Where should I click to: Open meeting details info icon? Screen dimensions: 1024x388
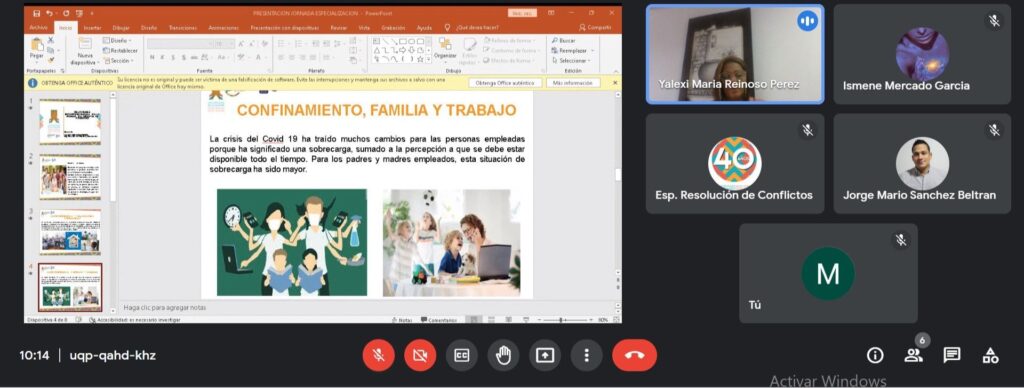(x=874, y=355)
